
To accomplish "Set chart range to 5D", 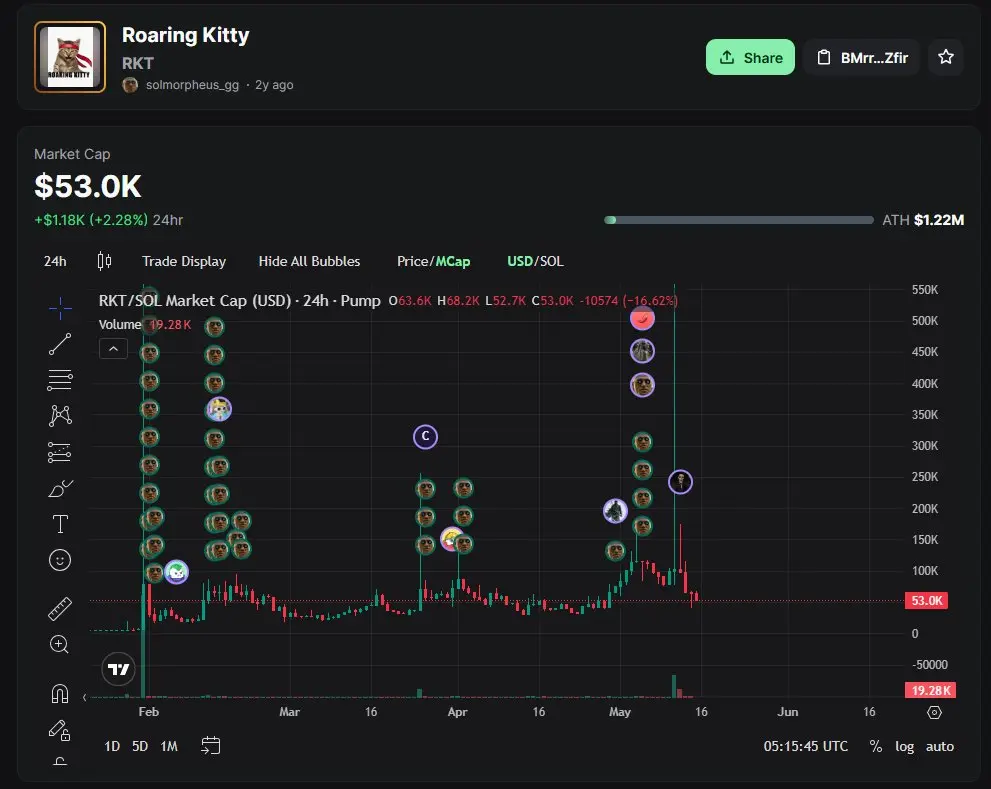I will click(x=140, y=746).
